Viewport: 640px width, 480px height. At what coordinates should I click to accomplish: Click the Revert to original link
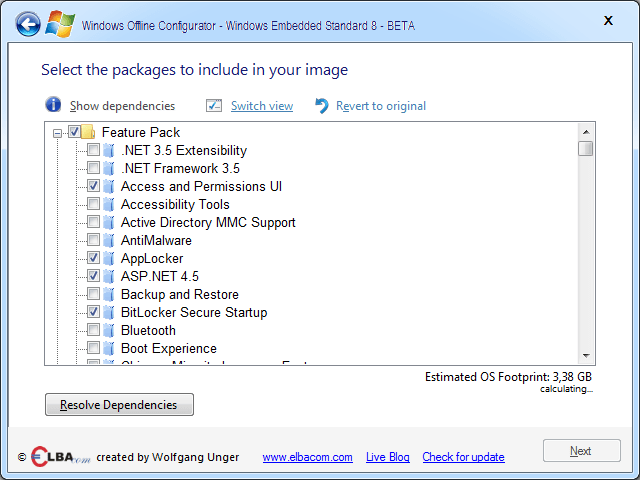pos(381,106)
